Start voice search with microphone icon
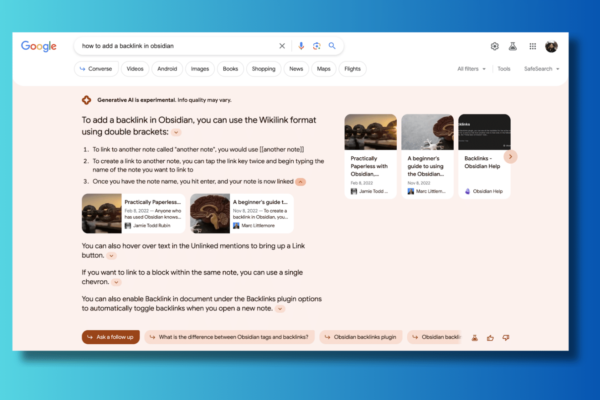The image size is (600, 400). click(301, 46)
